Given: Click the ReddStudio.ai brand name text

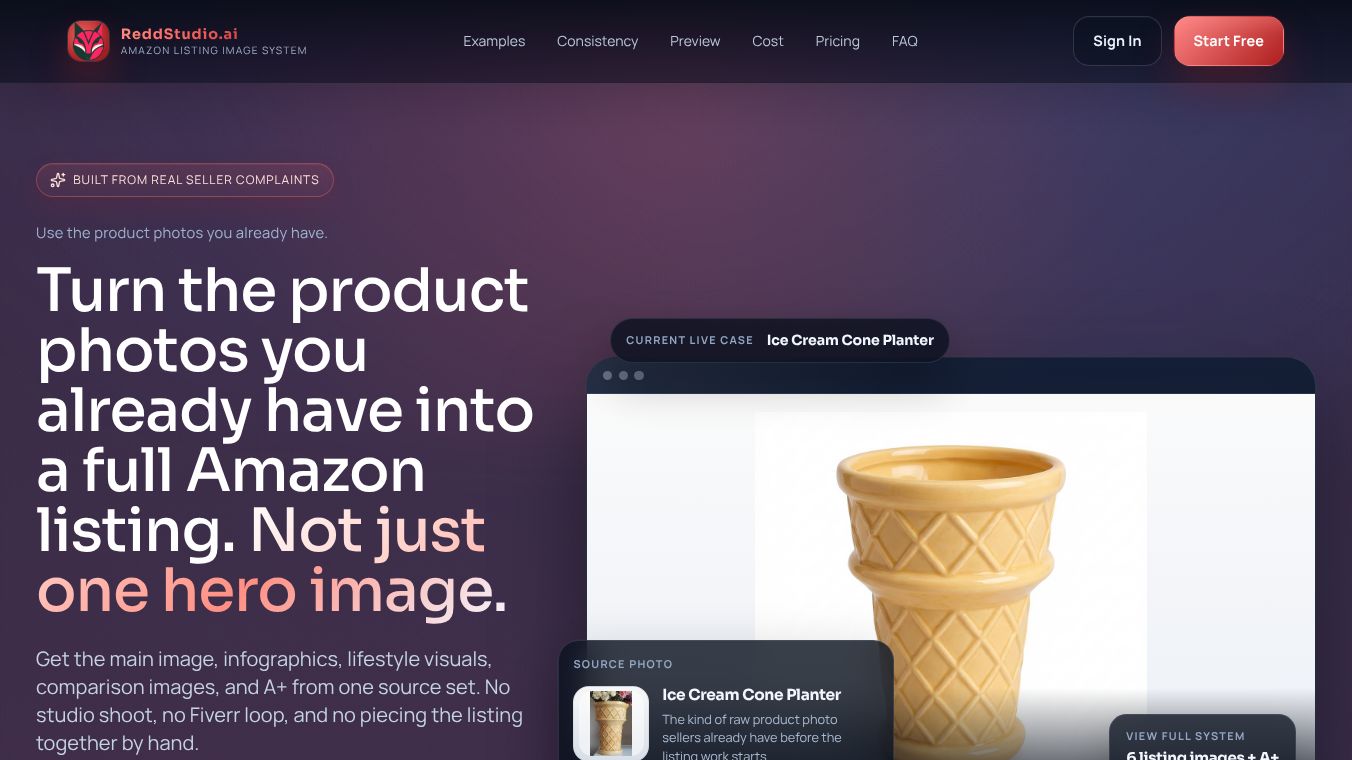Looking at the screenshot, I should [179, 33].
